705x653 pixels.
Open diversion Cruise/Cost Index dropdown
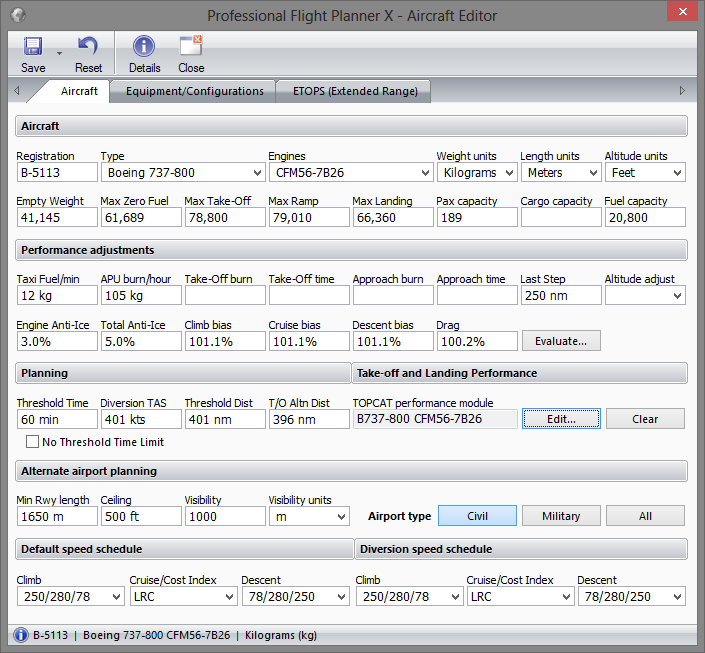[521, 596]
